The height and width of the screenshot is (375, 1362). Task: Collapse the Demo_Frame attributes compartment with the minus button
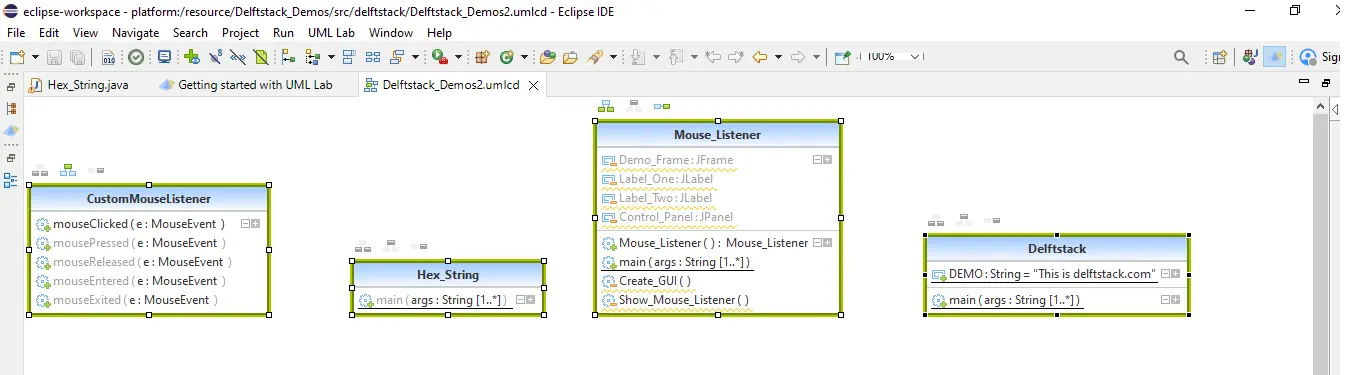(x=817, y=159)
